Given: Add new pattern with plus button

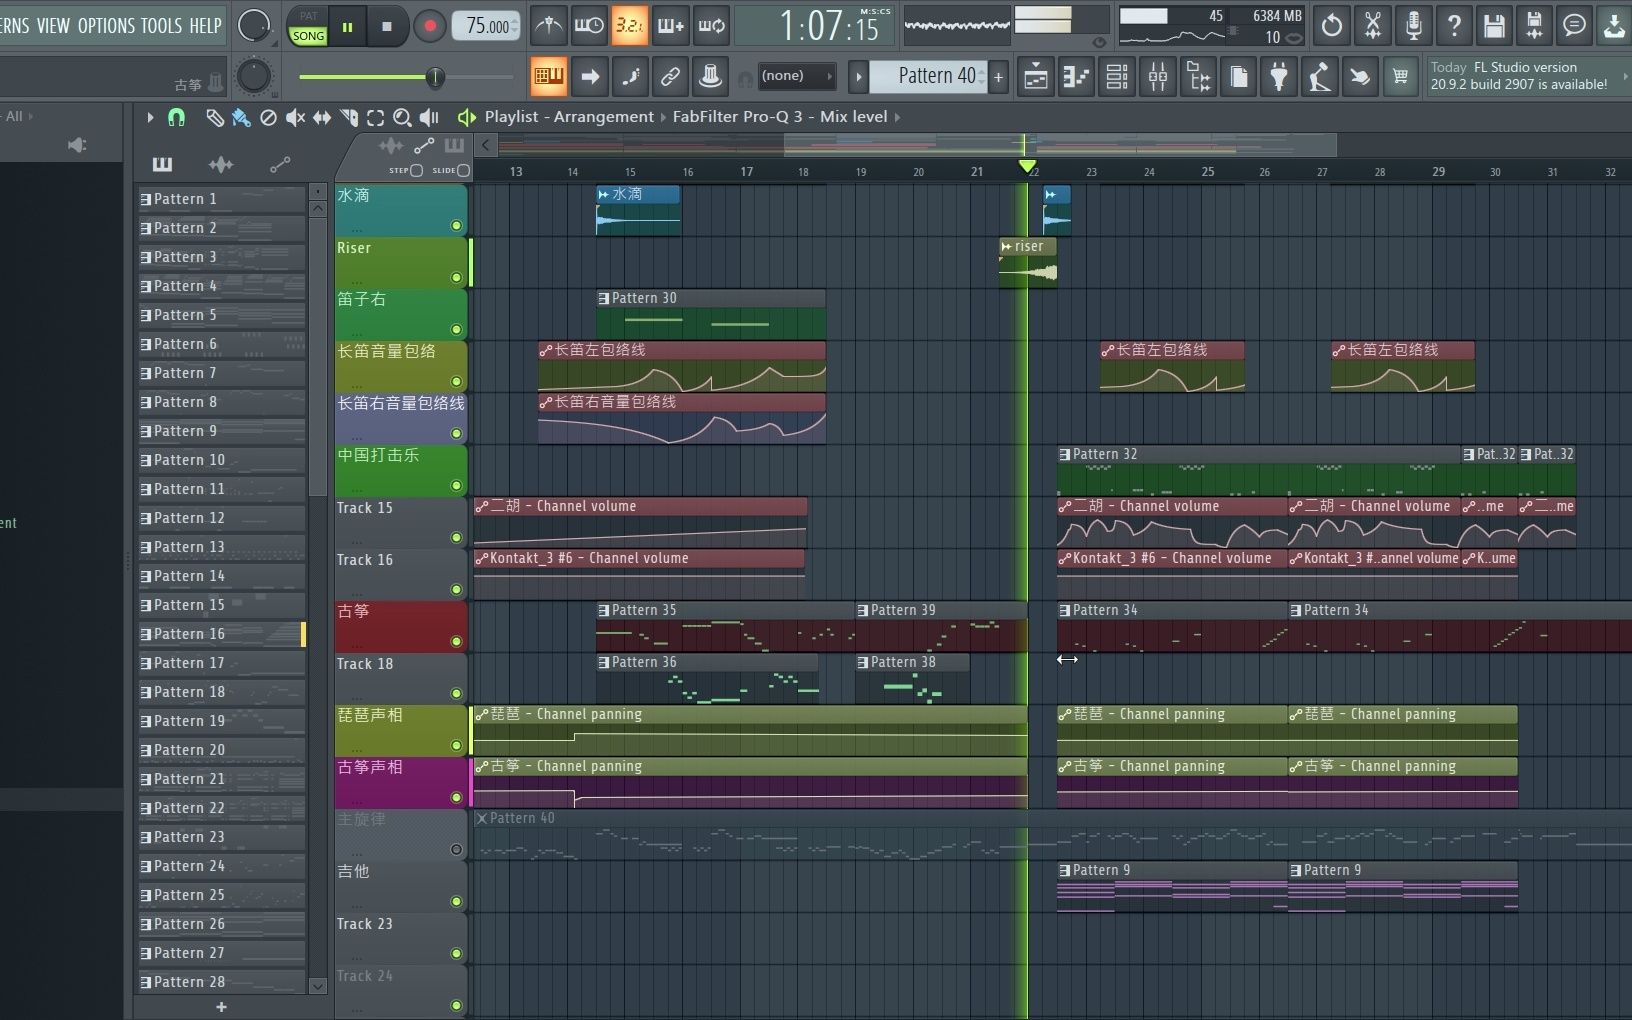Looking at the screenshot, I should point(998,76).
